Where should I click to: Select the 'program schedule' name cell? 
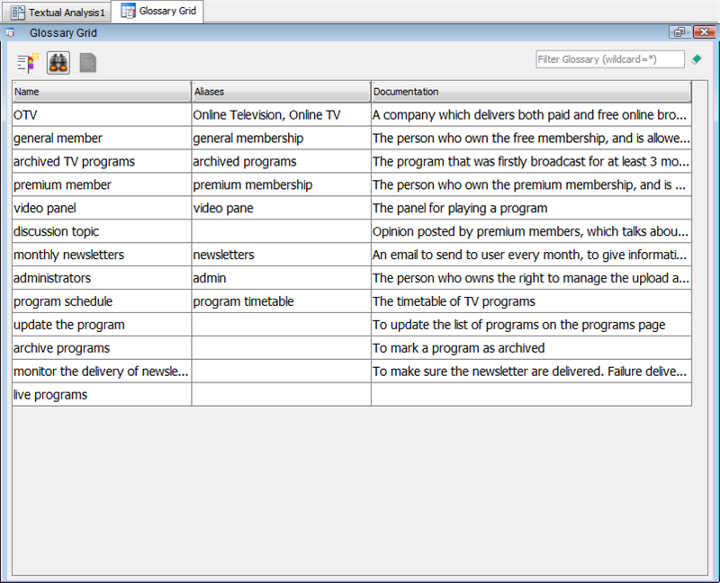point(101,302)
